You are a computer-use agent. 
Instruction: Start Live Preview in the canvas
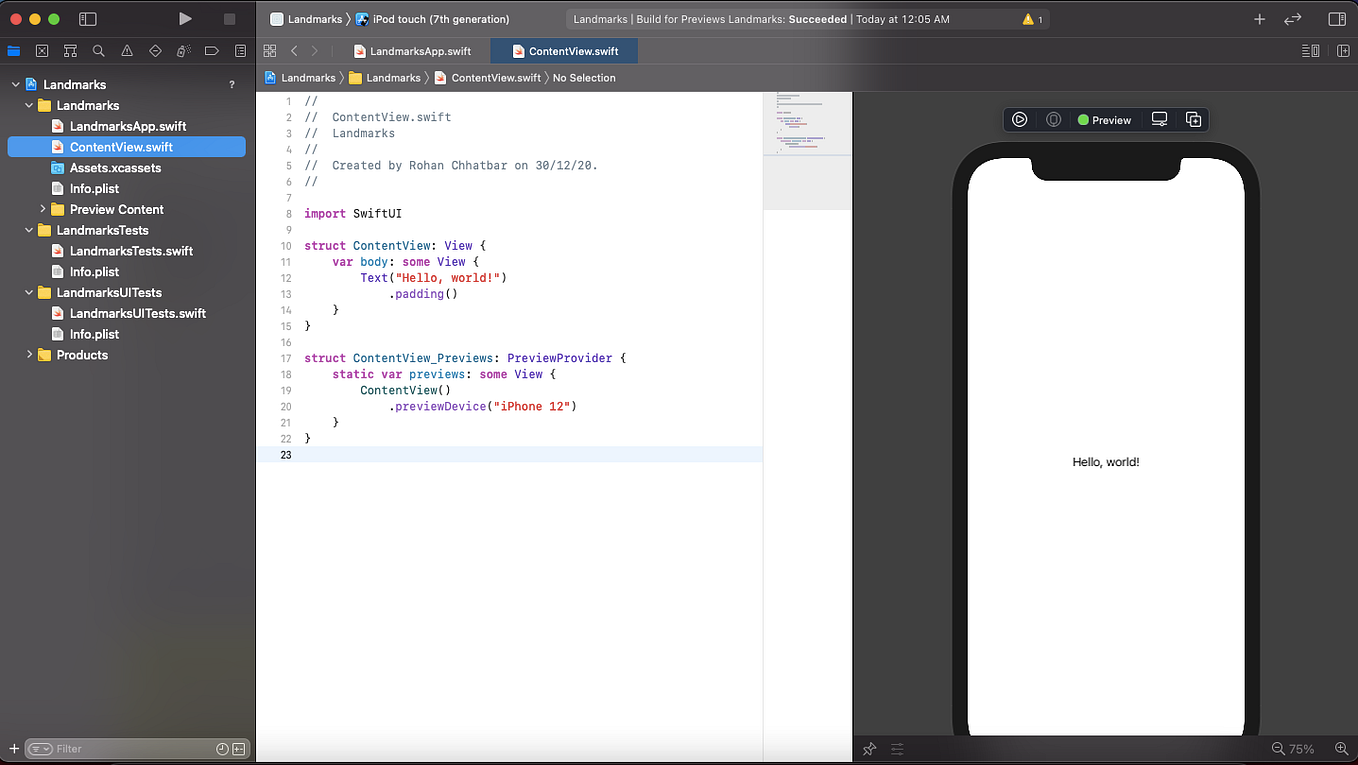(x=1019, y=119)
